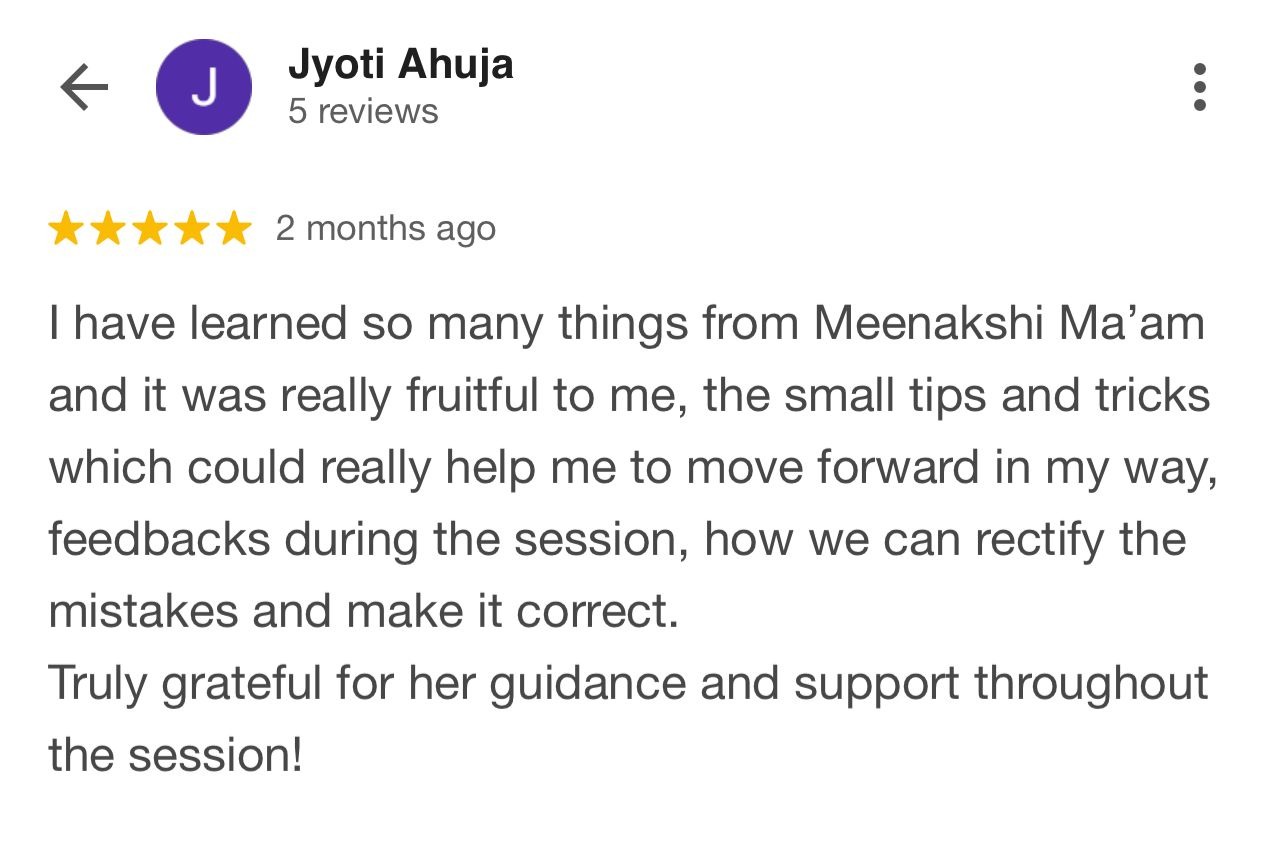Click the fourth yellow rating star
The width and height of the screenshot is (1284, 843).
[x=191, y=229]
